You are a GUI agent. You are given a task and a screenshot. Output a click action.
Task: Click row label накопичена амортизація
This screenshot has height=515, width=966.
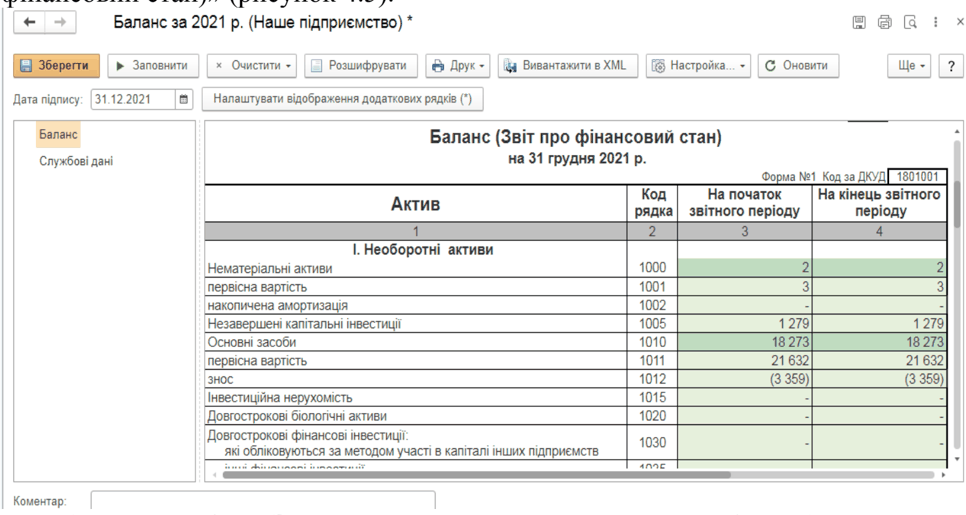[277, 306]
